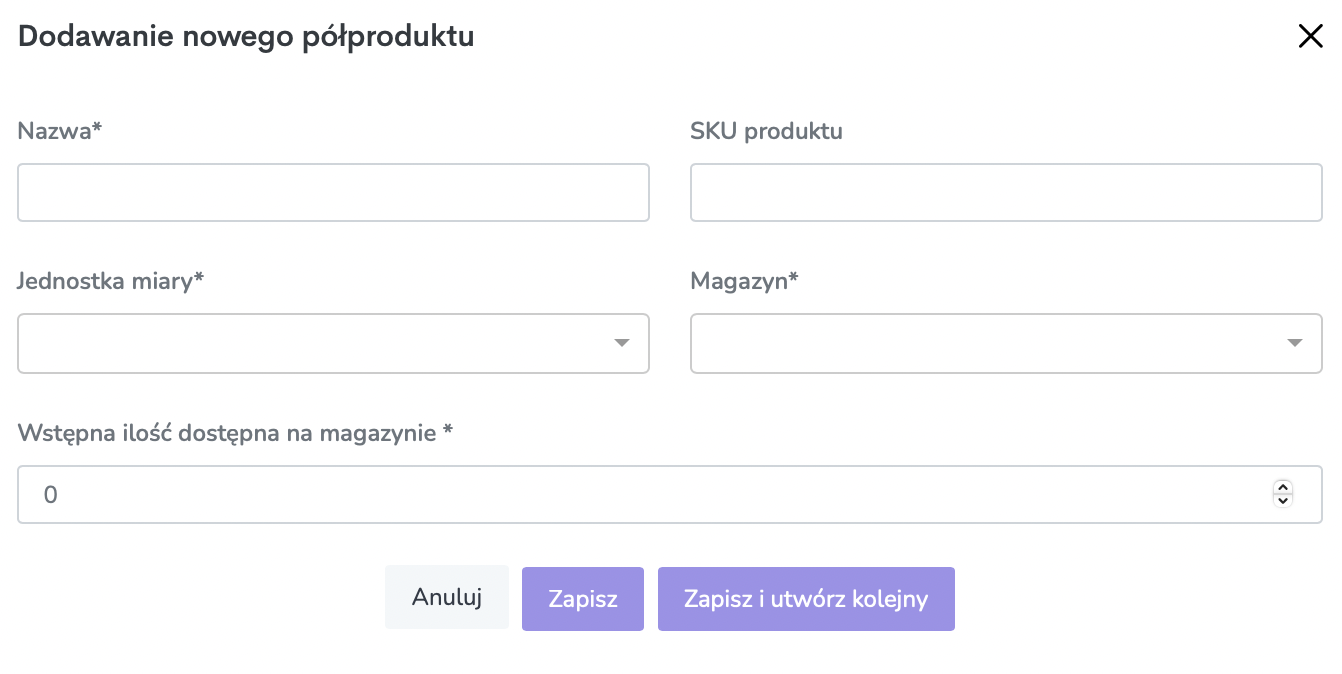The height and width of the screenshot is (674, 1342).
Task: Click the Magazyn* label
Action: click(x=744, y=281)
